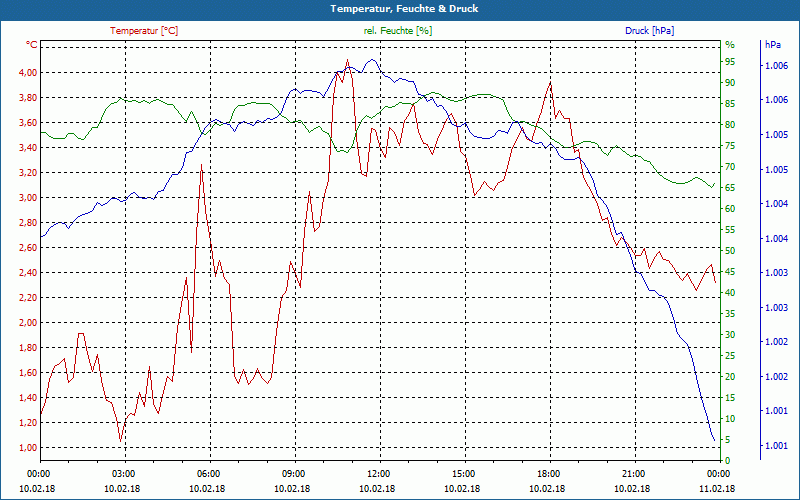Click the '1,20' temperature axis value

(x=29, y=422)
